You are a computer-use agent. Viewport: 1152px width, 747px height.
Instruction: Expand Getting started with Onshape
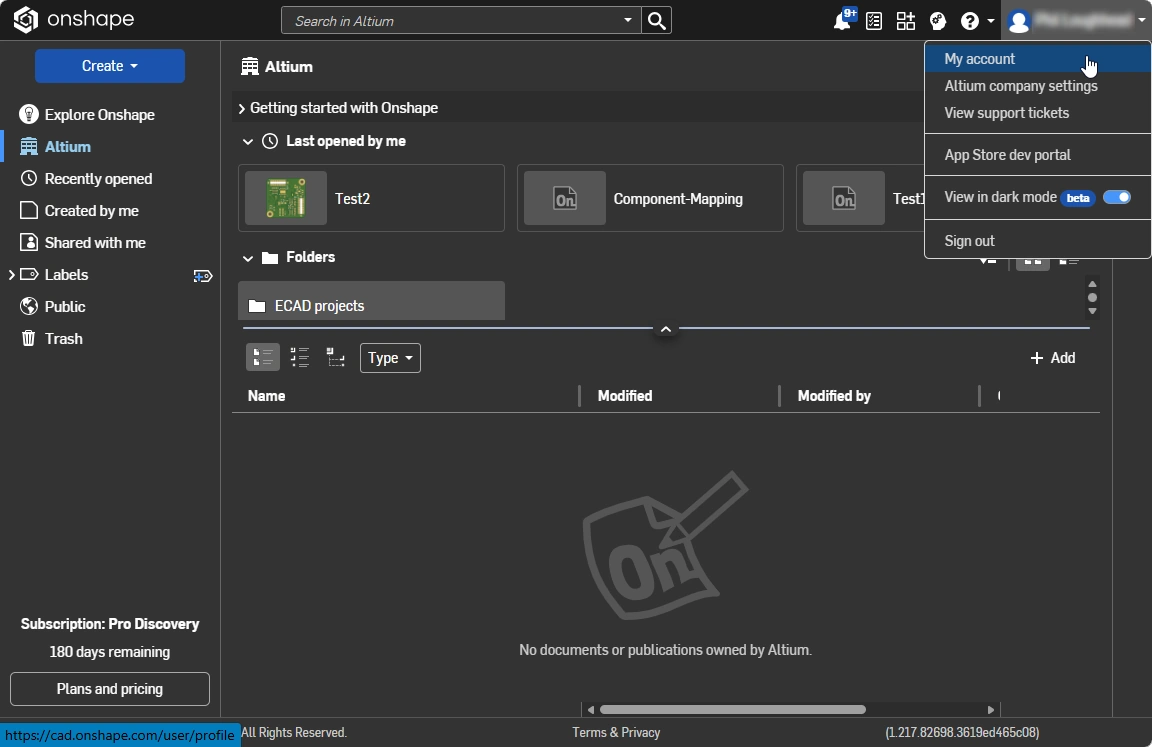coord(242,109)
